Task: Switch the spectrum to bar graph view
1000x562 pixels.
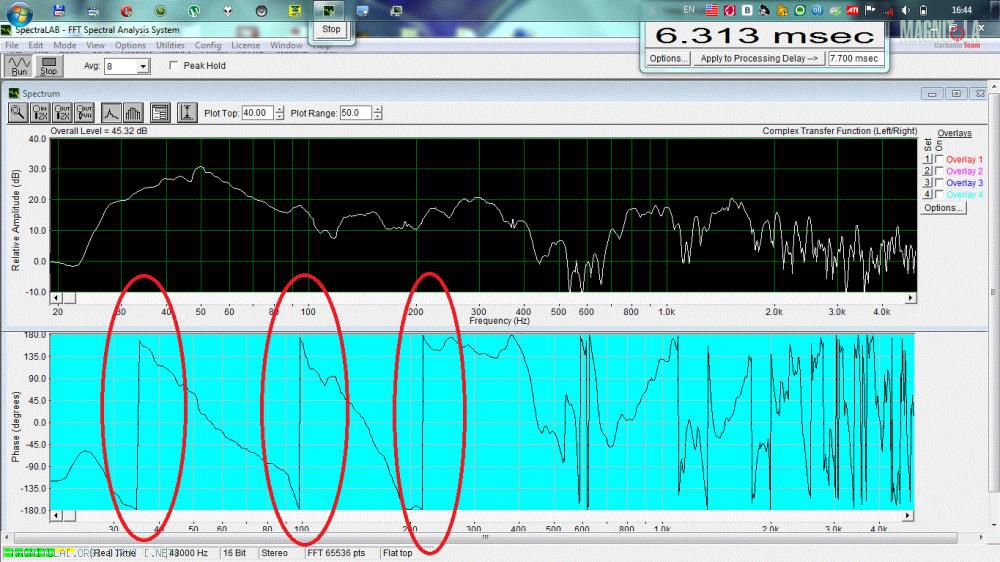Action: (133, 113)
